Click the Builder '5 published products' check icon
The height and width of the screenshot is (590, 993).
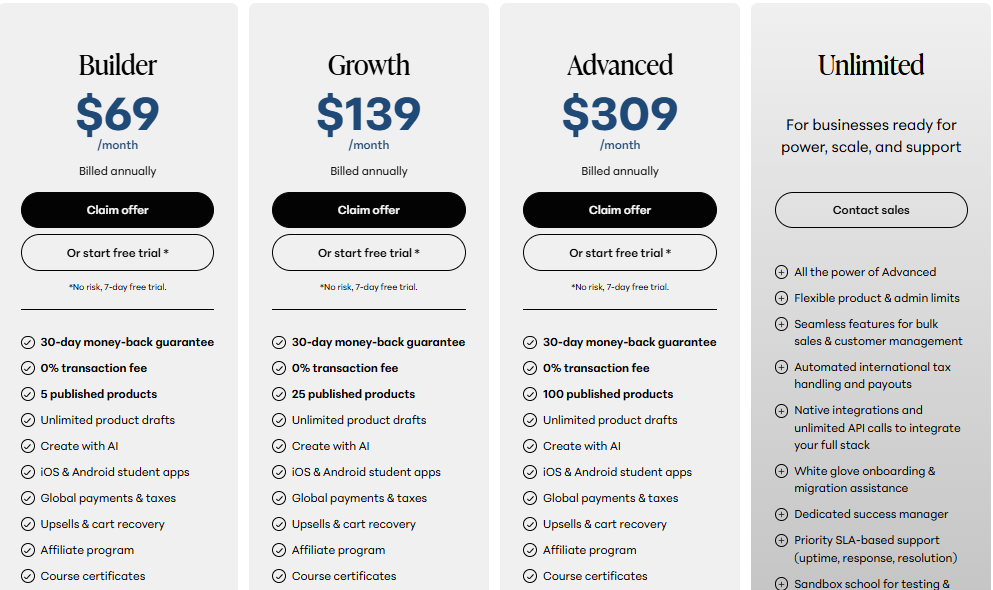(28, 394)
